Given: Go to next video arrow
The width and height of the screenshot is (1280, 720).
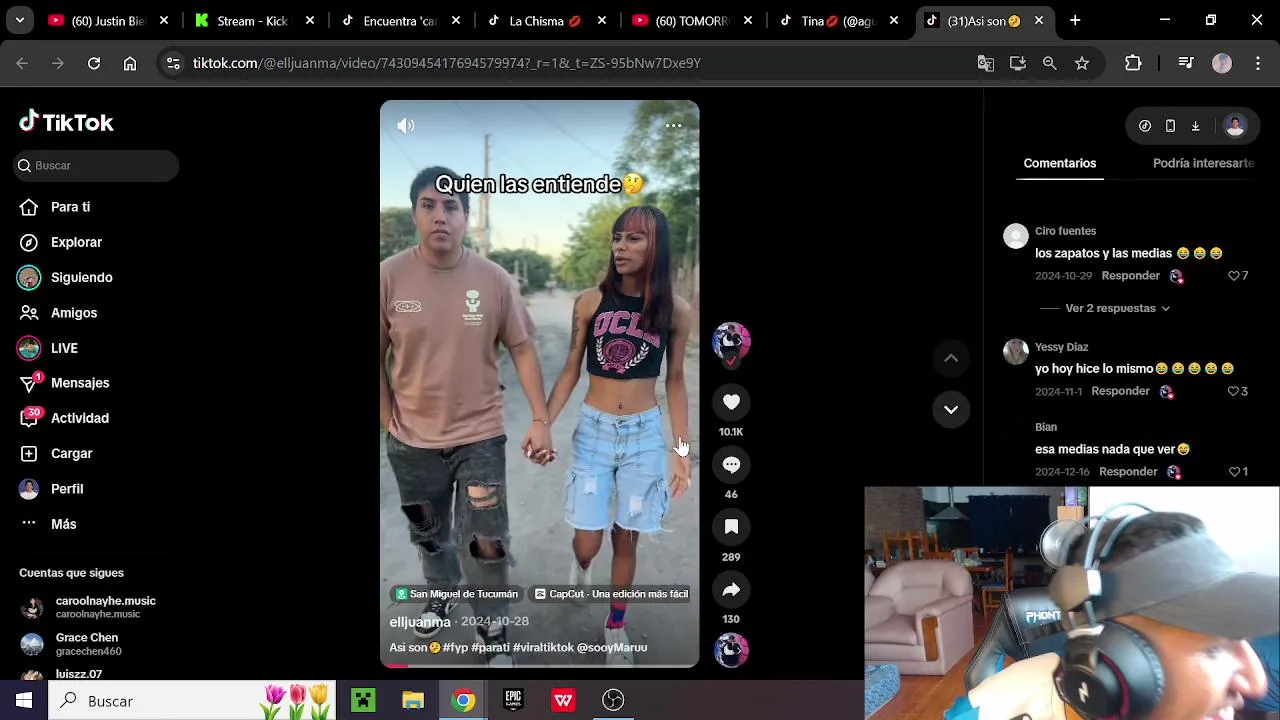Looking at the screenshot, I should click(951, 409).
